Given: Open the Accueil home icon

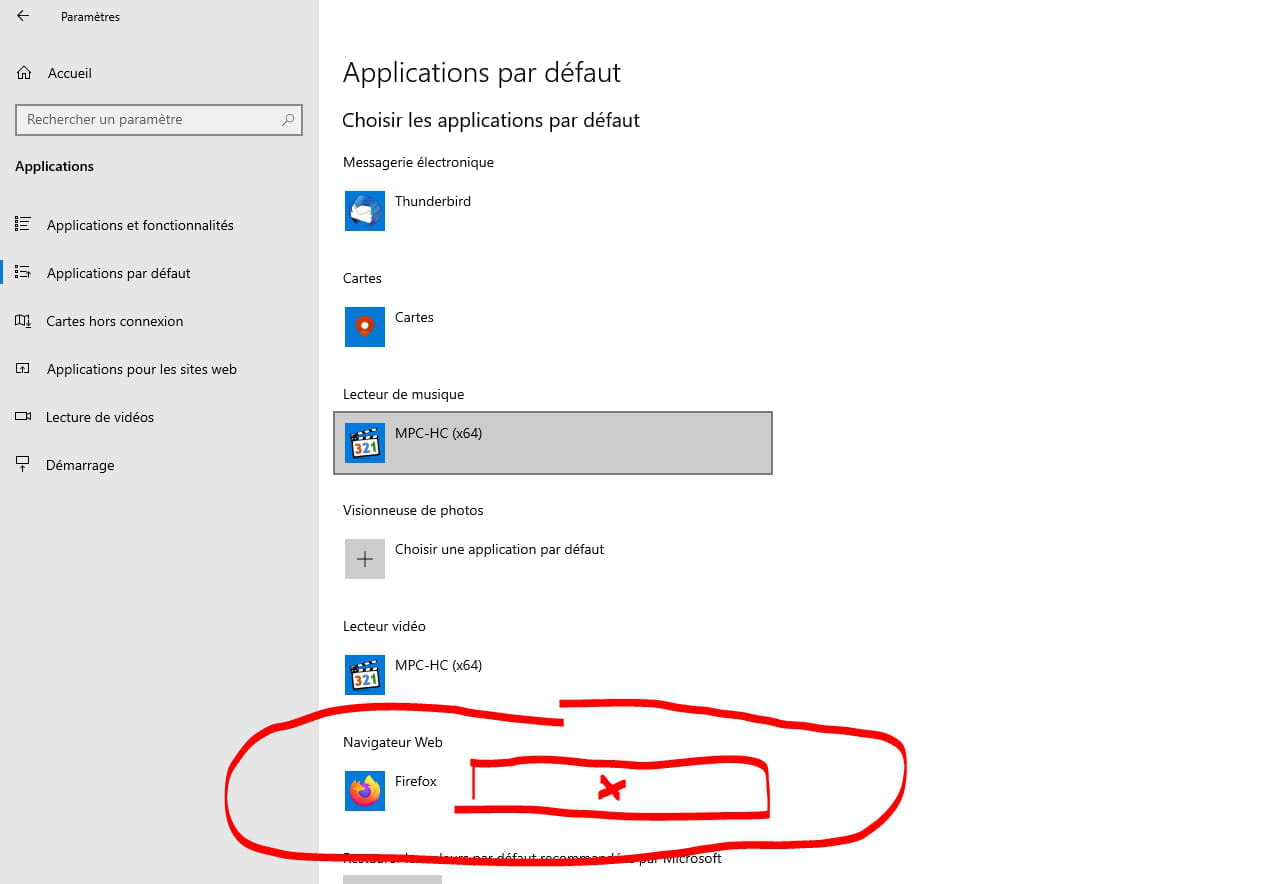Looking at the screenshot, I should pyautogui.click(x=24, y=73).
